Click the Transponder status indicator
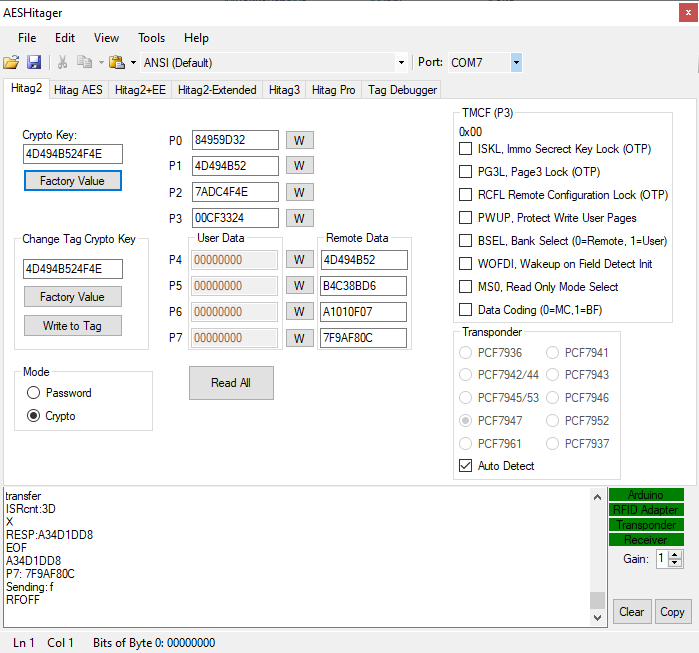 (646, 525)
